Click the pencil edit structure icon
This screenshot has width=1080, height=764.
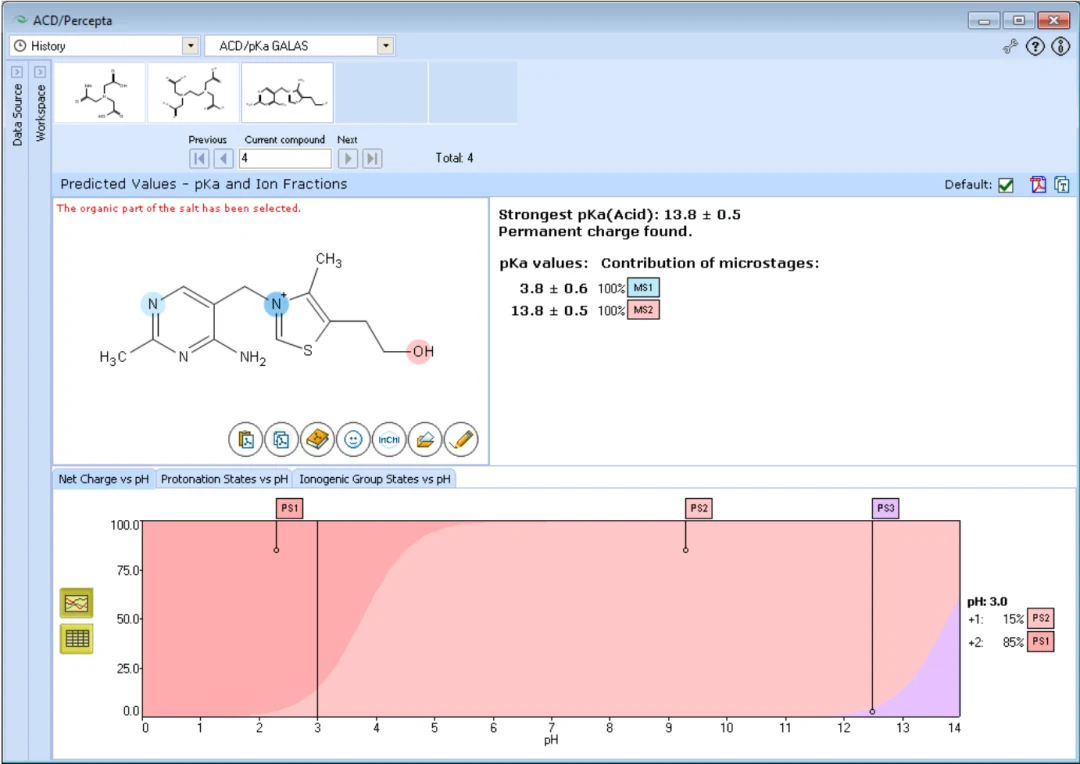pyautogui.click(x=461, y=440)
